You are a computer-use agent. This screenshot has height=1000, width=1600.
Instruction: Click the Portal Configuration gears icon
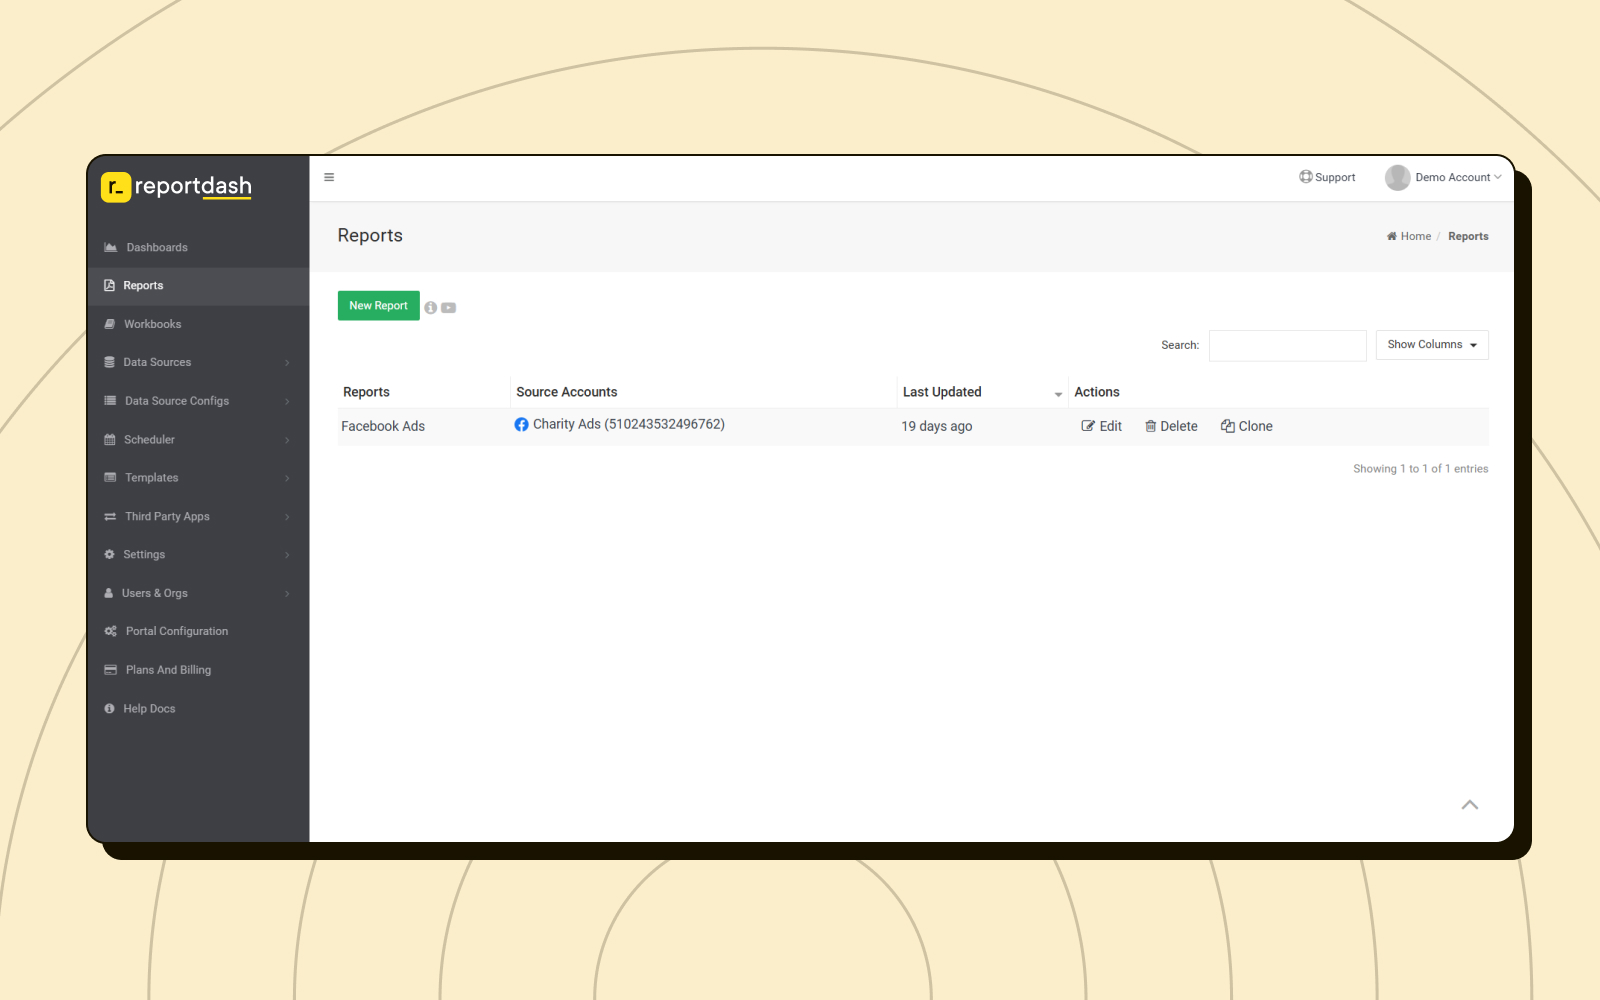(111, 631)
